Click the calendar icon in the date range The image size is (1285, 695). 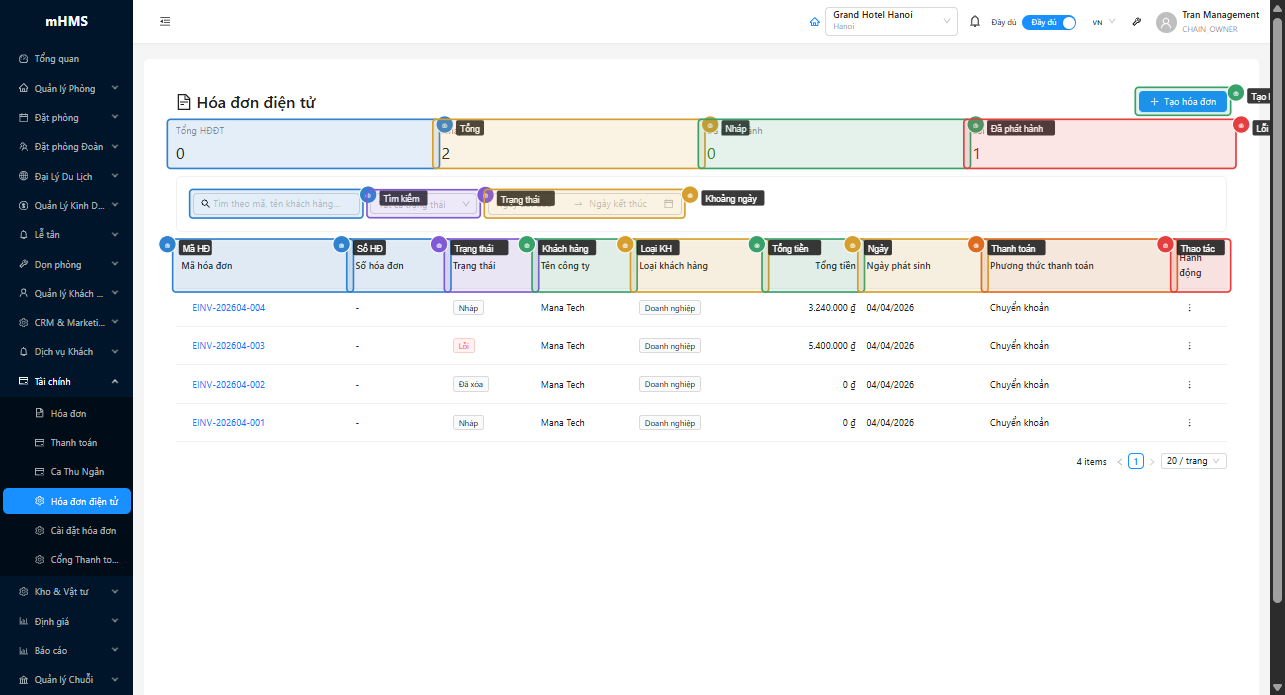tap(668, 204)
